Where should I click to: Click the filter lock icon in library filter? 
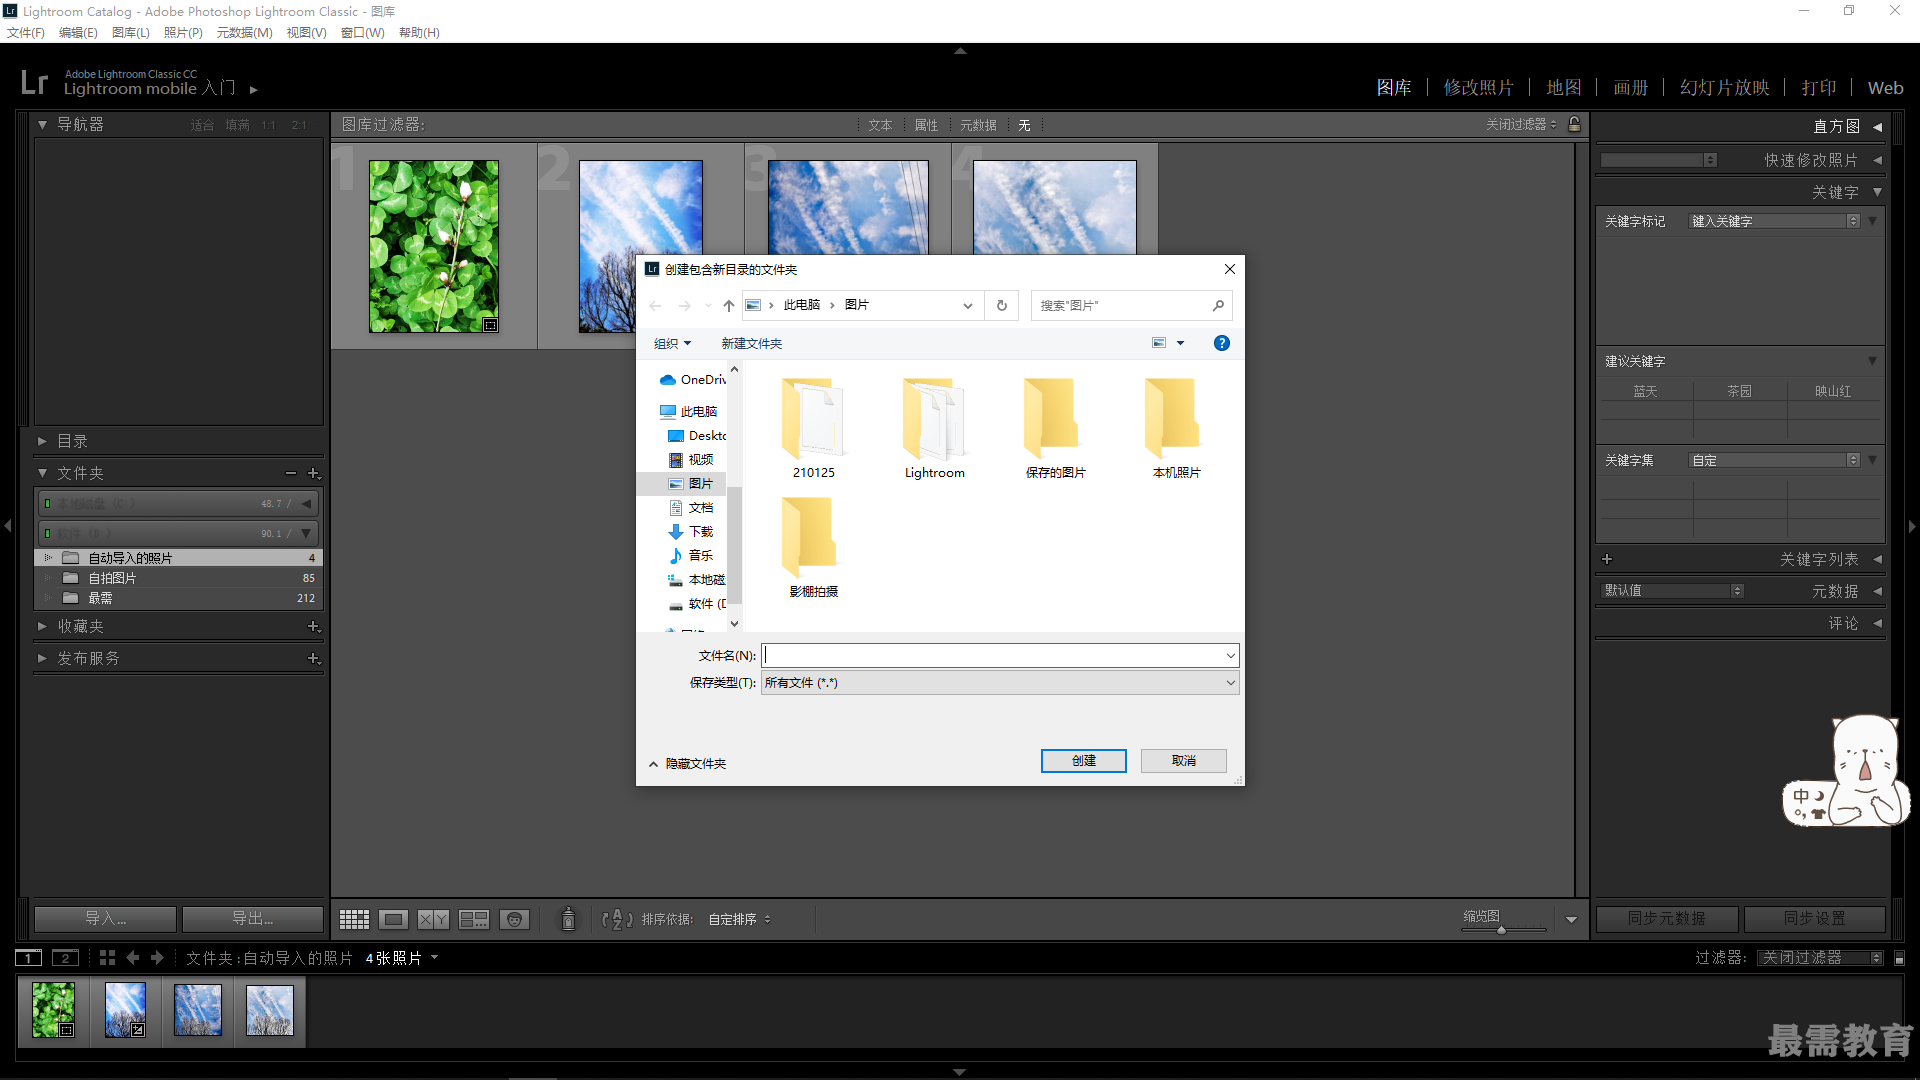click(x=1575, y=124)
